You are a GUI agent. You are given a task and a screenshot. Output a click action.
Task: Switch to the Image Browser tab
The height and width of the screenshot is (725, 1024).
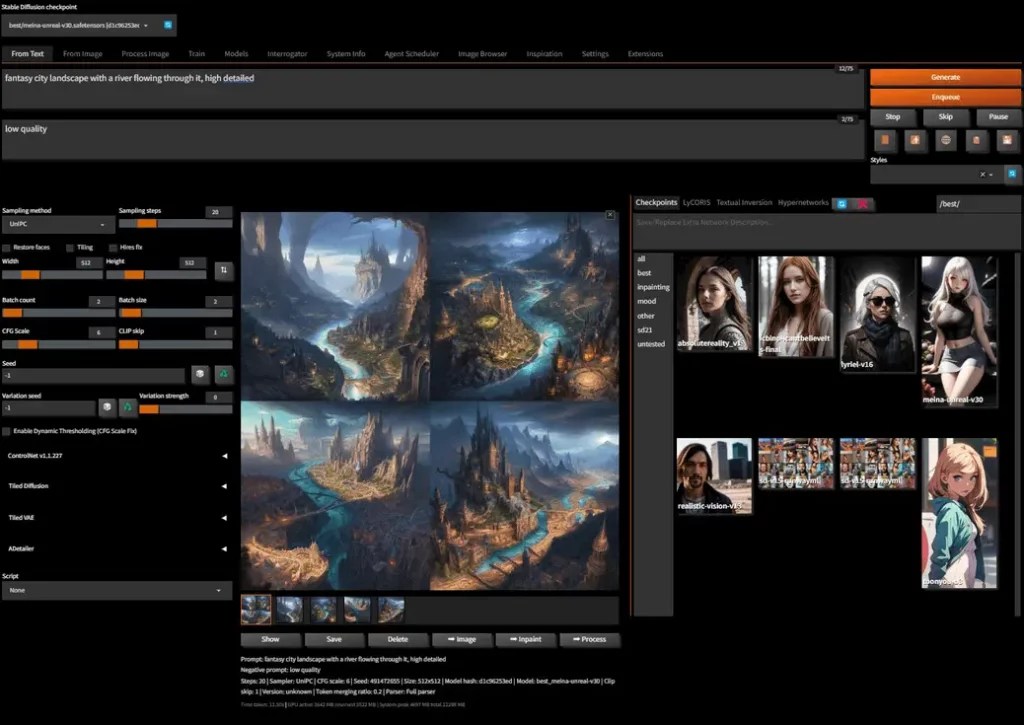(x=482, y=54)
